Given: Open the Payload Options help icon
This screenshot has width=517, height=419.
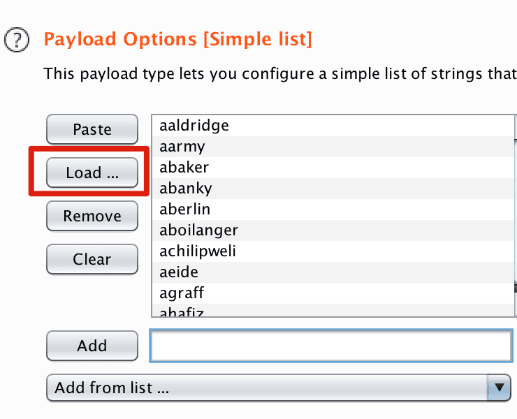Looking at the screenshot, I should (x=17, y=40).
